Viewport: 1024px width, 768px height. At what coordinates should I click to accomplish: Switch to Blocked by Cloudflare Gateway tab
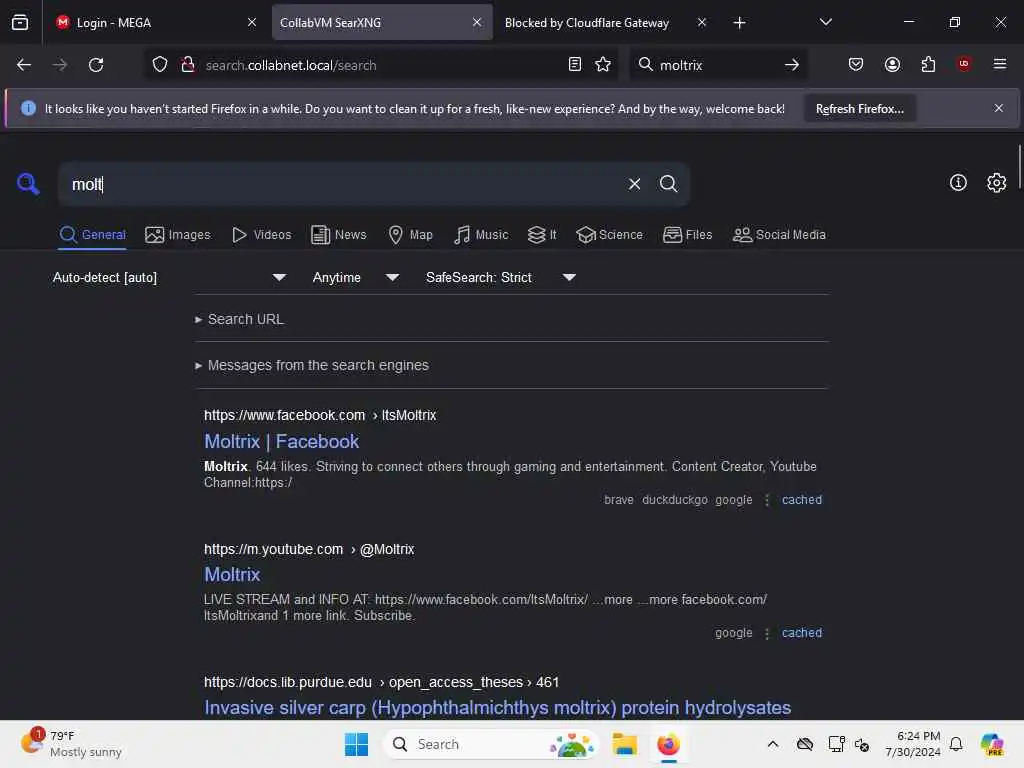click(605, 23)
